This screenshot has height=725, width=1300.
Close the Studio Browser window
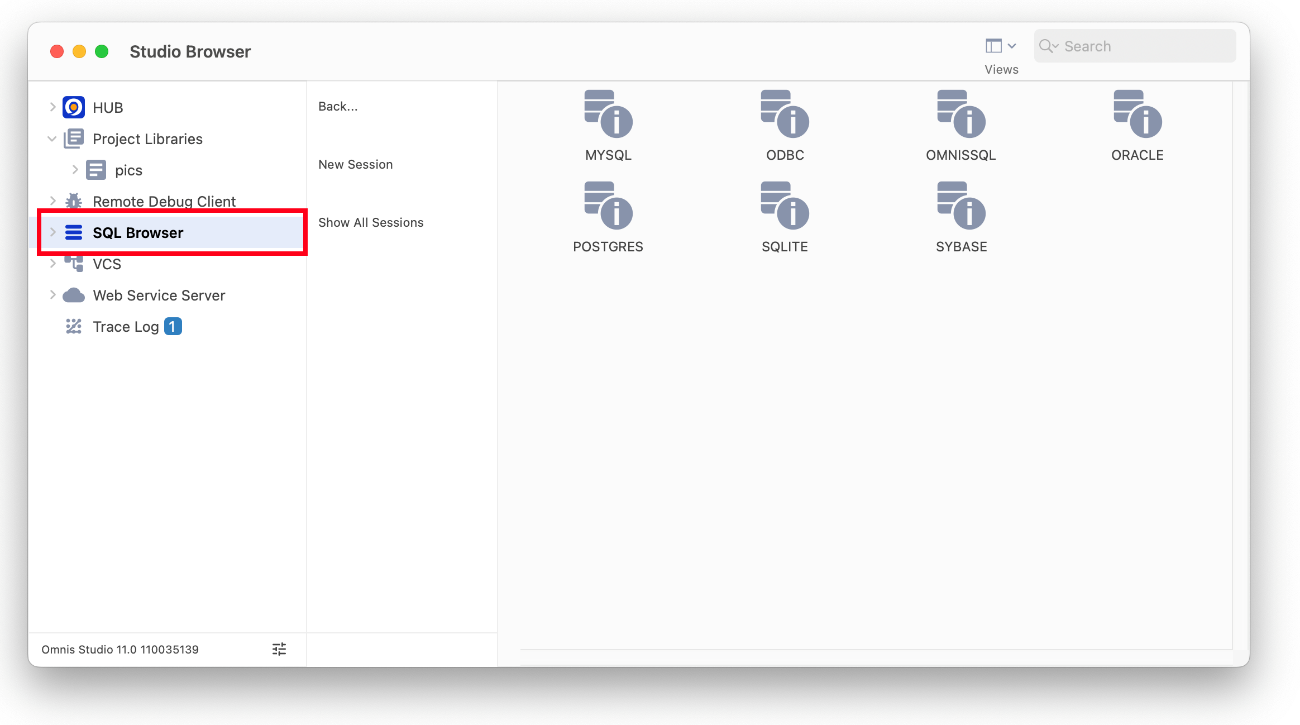(x=57, y=51)
